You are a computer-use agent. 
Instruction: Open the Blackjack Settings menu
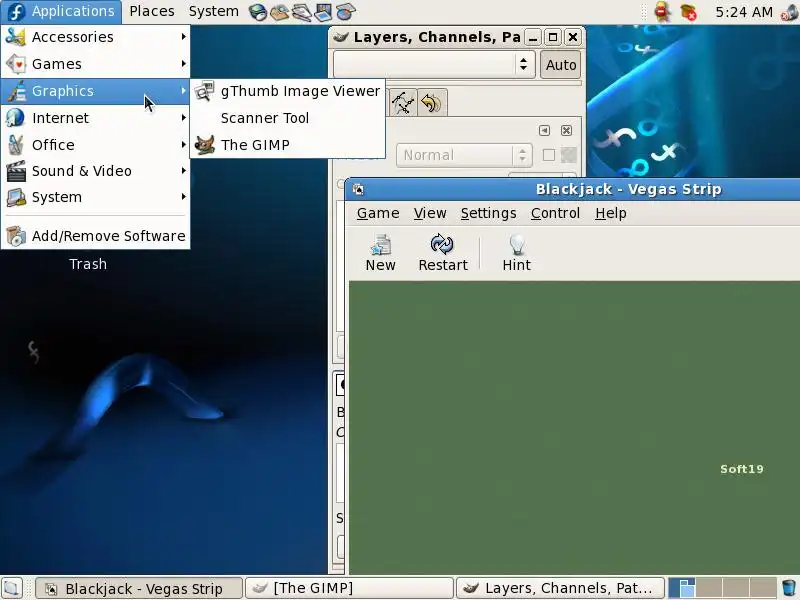click(488, 213)
